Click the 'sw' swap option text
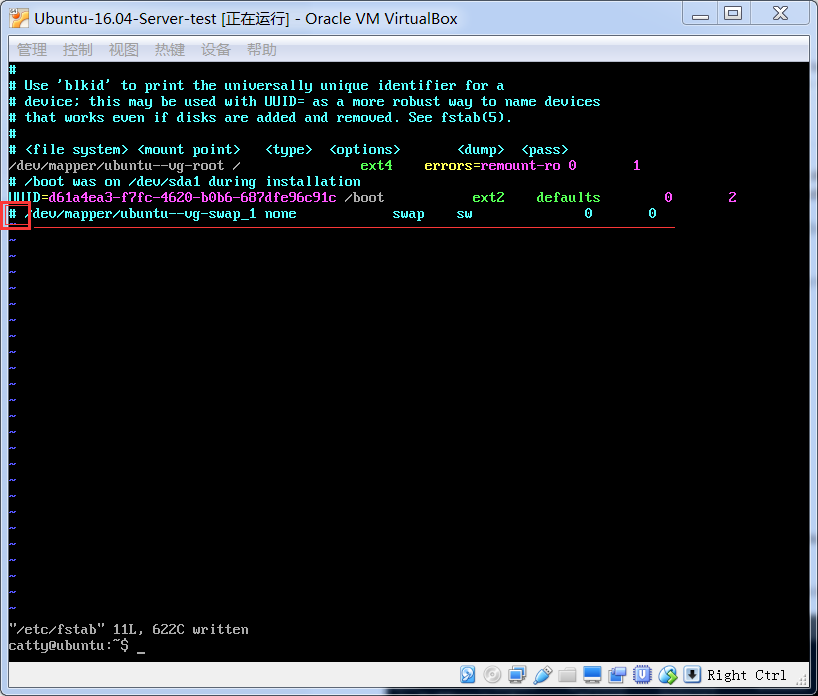Image resolution: width=818 pixels, height=696 pixels. (x=464, y=214)
